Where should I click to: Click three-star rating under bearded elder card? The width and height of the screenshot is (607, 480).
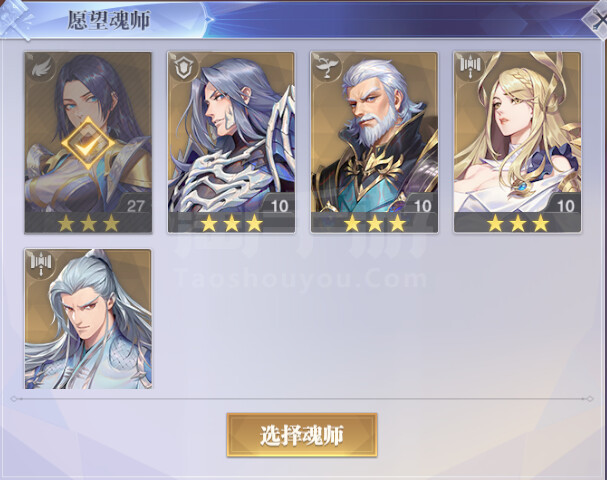point(374,223)
